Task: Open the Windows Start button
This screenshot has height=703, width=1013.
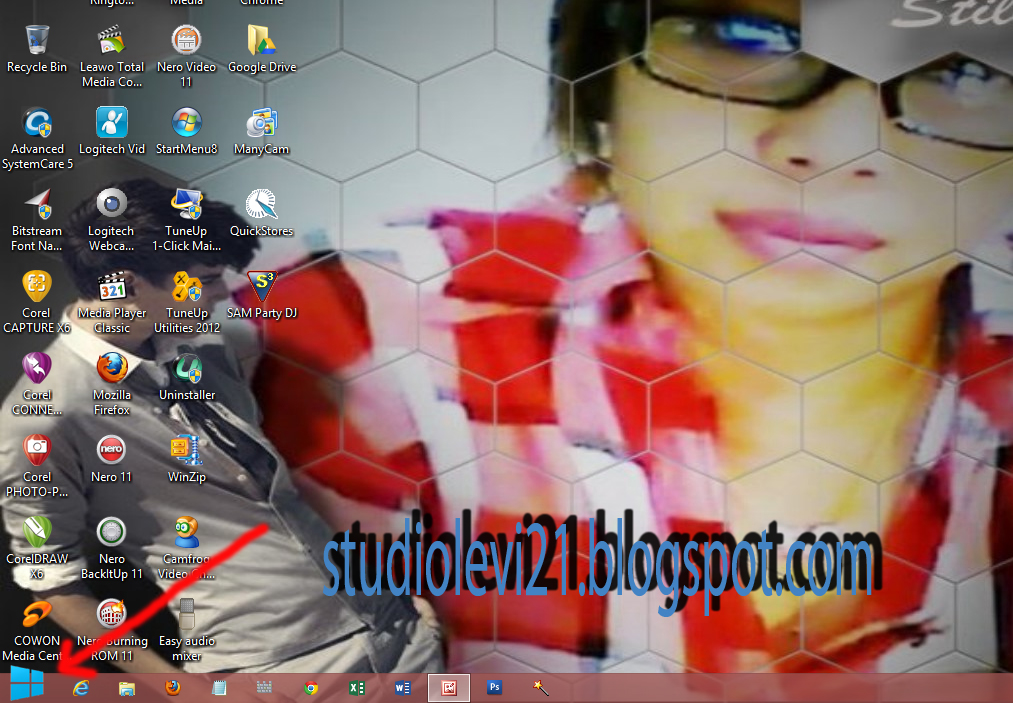Action: coord(27,684)
